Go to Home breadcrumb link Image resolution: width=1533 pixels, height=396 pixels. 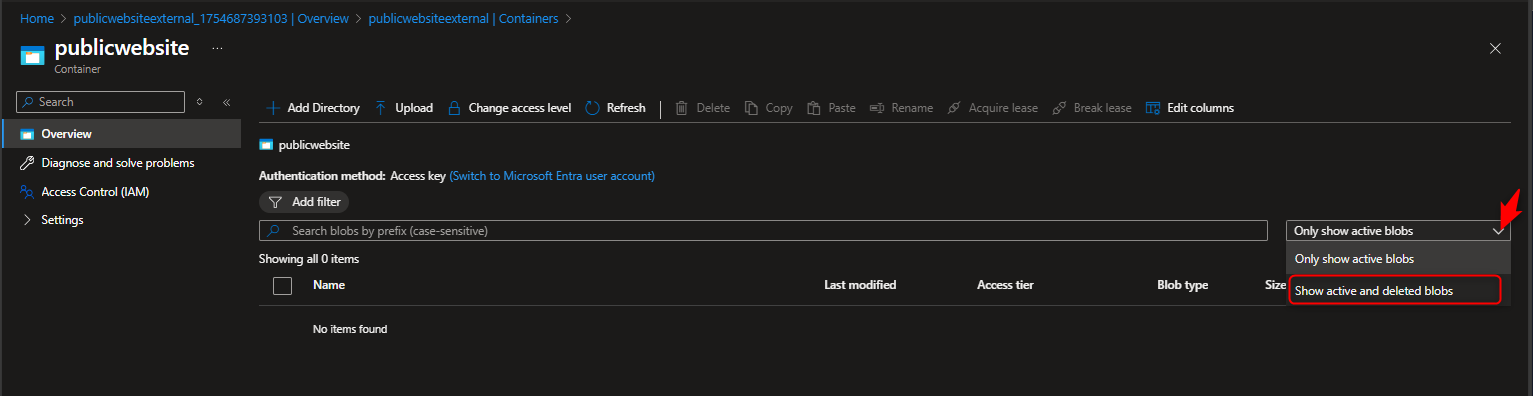pyautogui.click(x=37, y=19)
